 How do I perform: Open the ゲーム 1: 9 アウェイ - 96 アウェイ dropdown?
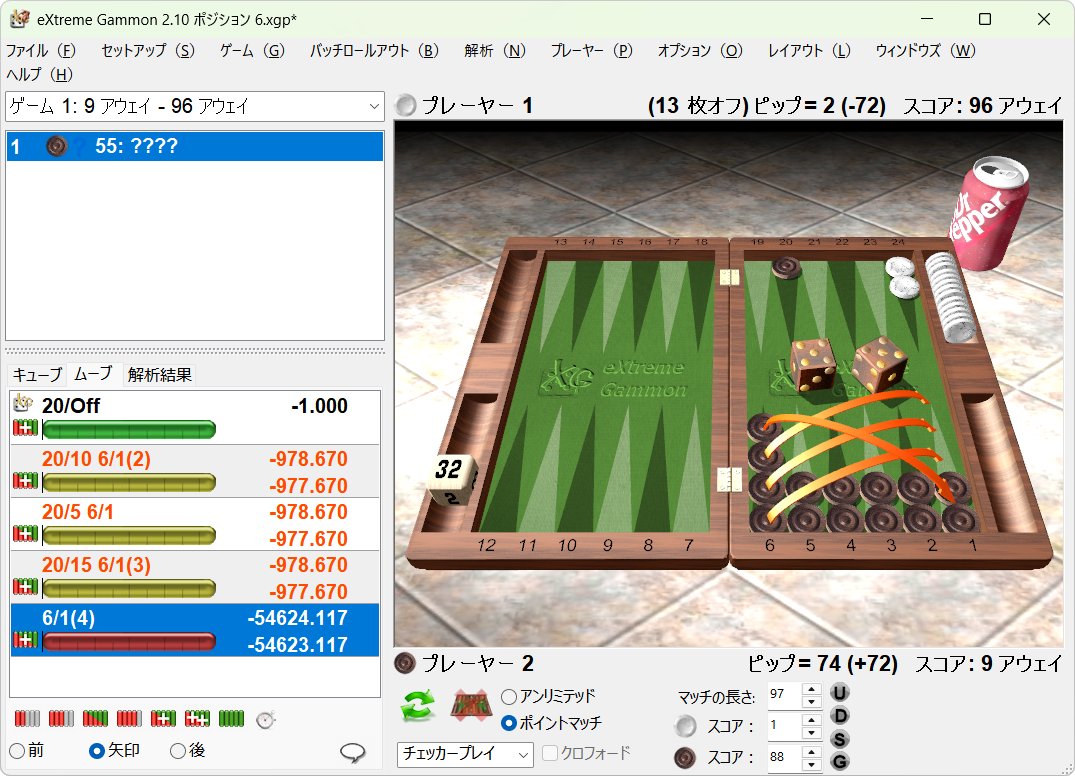tap(195, 106)
